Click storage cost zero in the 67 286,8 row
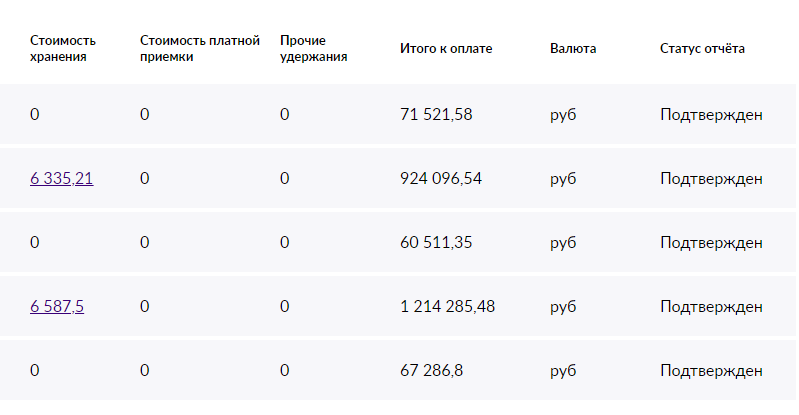 (35, 370)
